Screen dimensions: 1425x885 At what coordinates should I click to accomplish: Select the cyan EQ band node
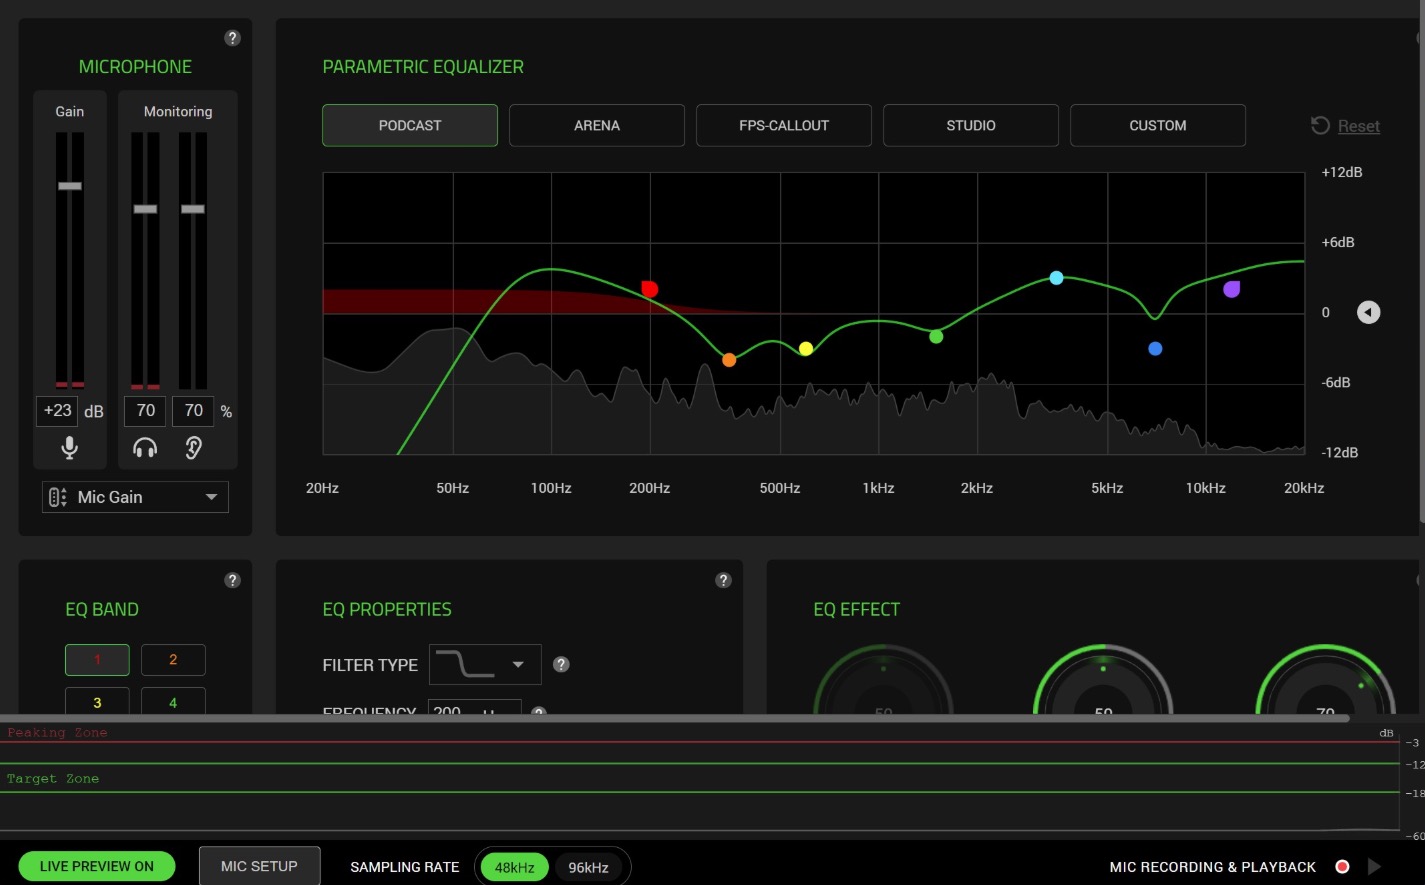(x=1056, y=278)
